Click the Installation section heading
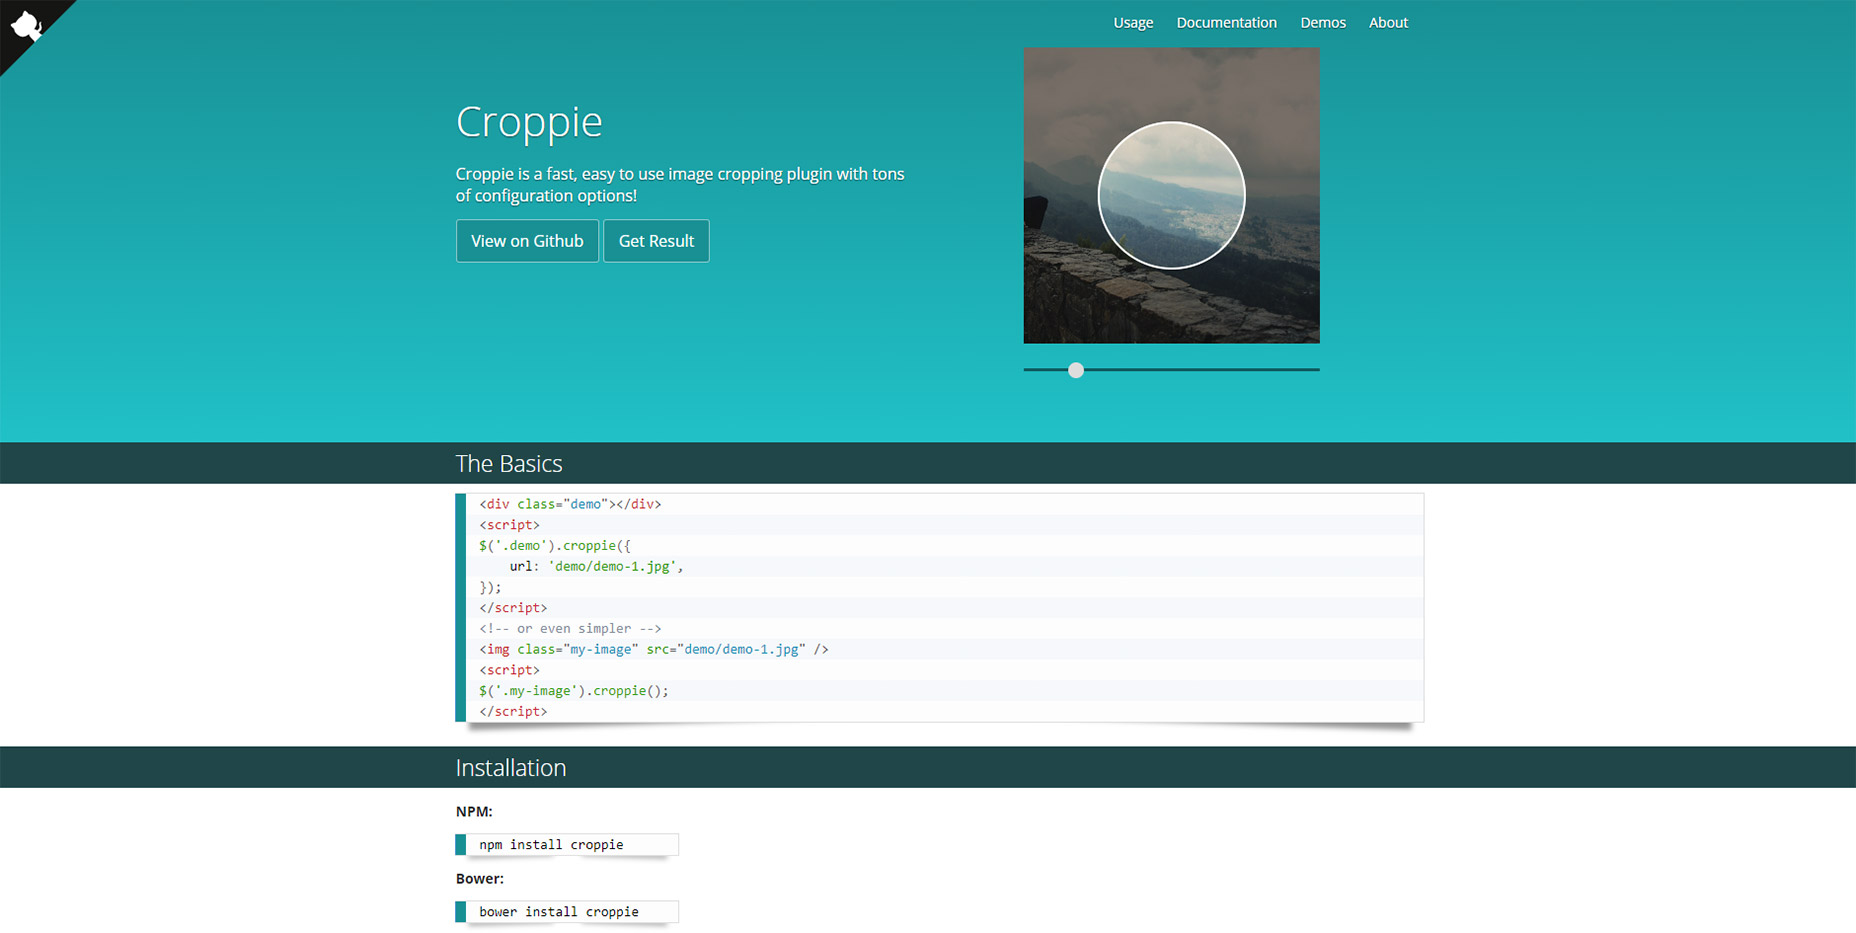Screen dimensions: 1856x933 (511, 768)
